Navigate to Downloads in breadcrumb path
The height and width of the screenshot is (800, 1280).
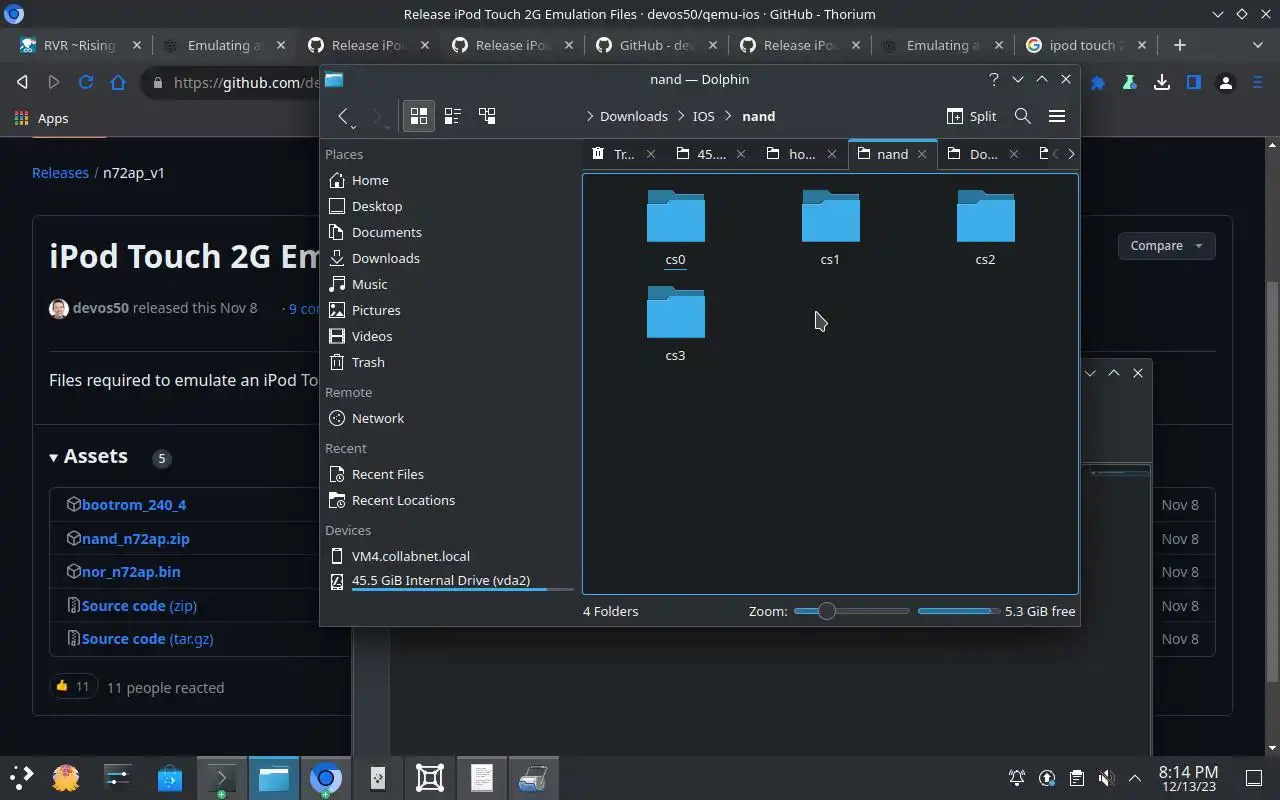click(x=634, y=116)
